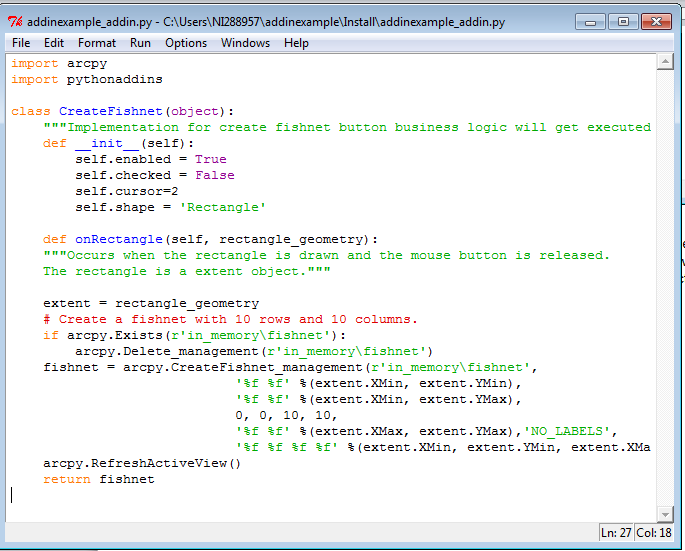Click the IDLE Tk feather icon in title bar

coord(15,21)
